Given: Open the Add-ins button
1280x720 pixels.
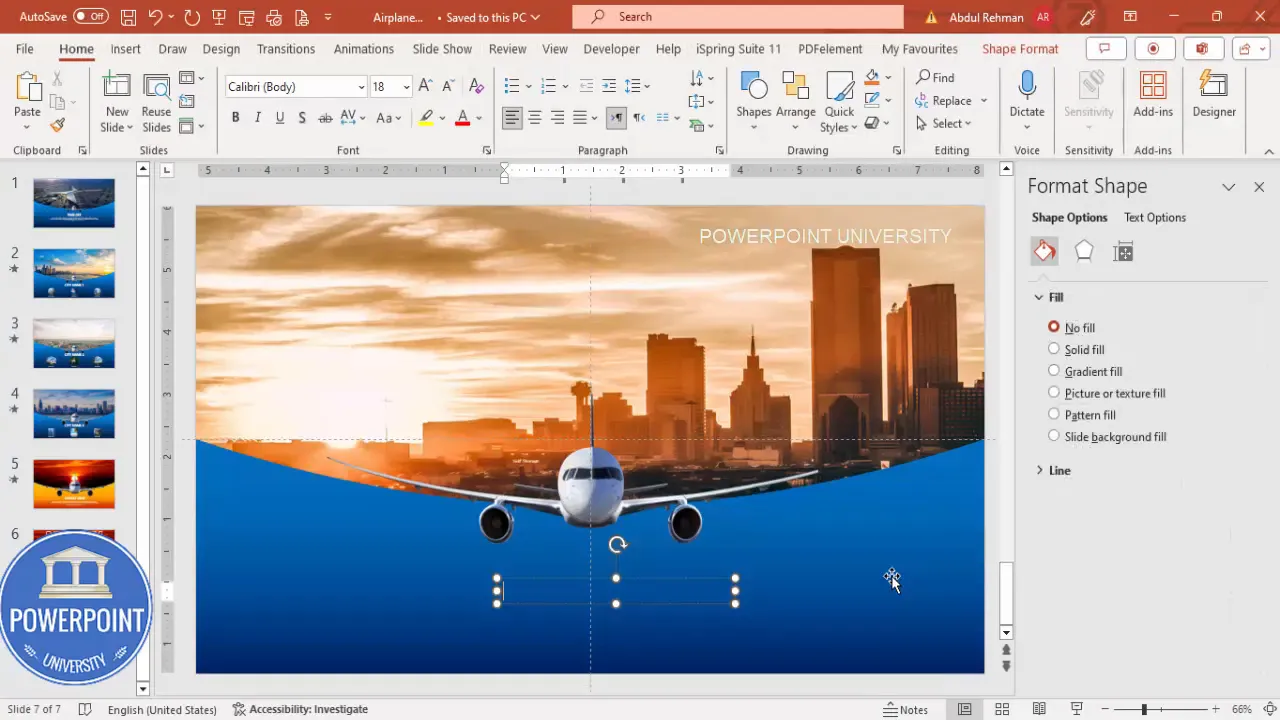Looking at the screenshot, I should (x=1153, y=95).
